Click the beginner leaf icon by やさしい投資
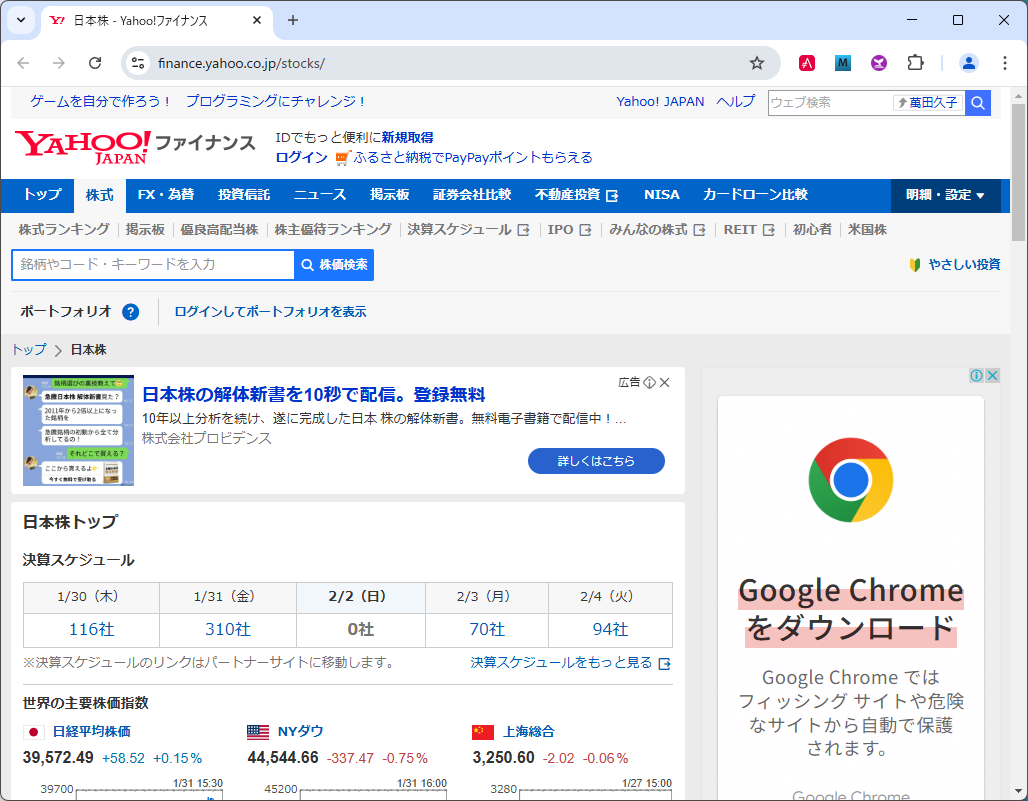This screenshot has height=801, width=1028. click(x=915, y=265)
